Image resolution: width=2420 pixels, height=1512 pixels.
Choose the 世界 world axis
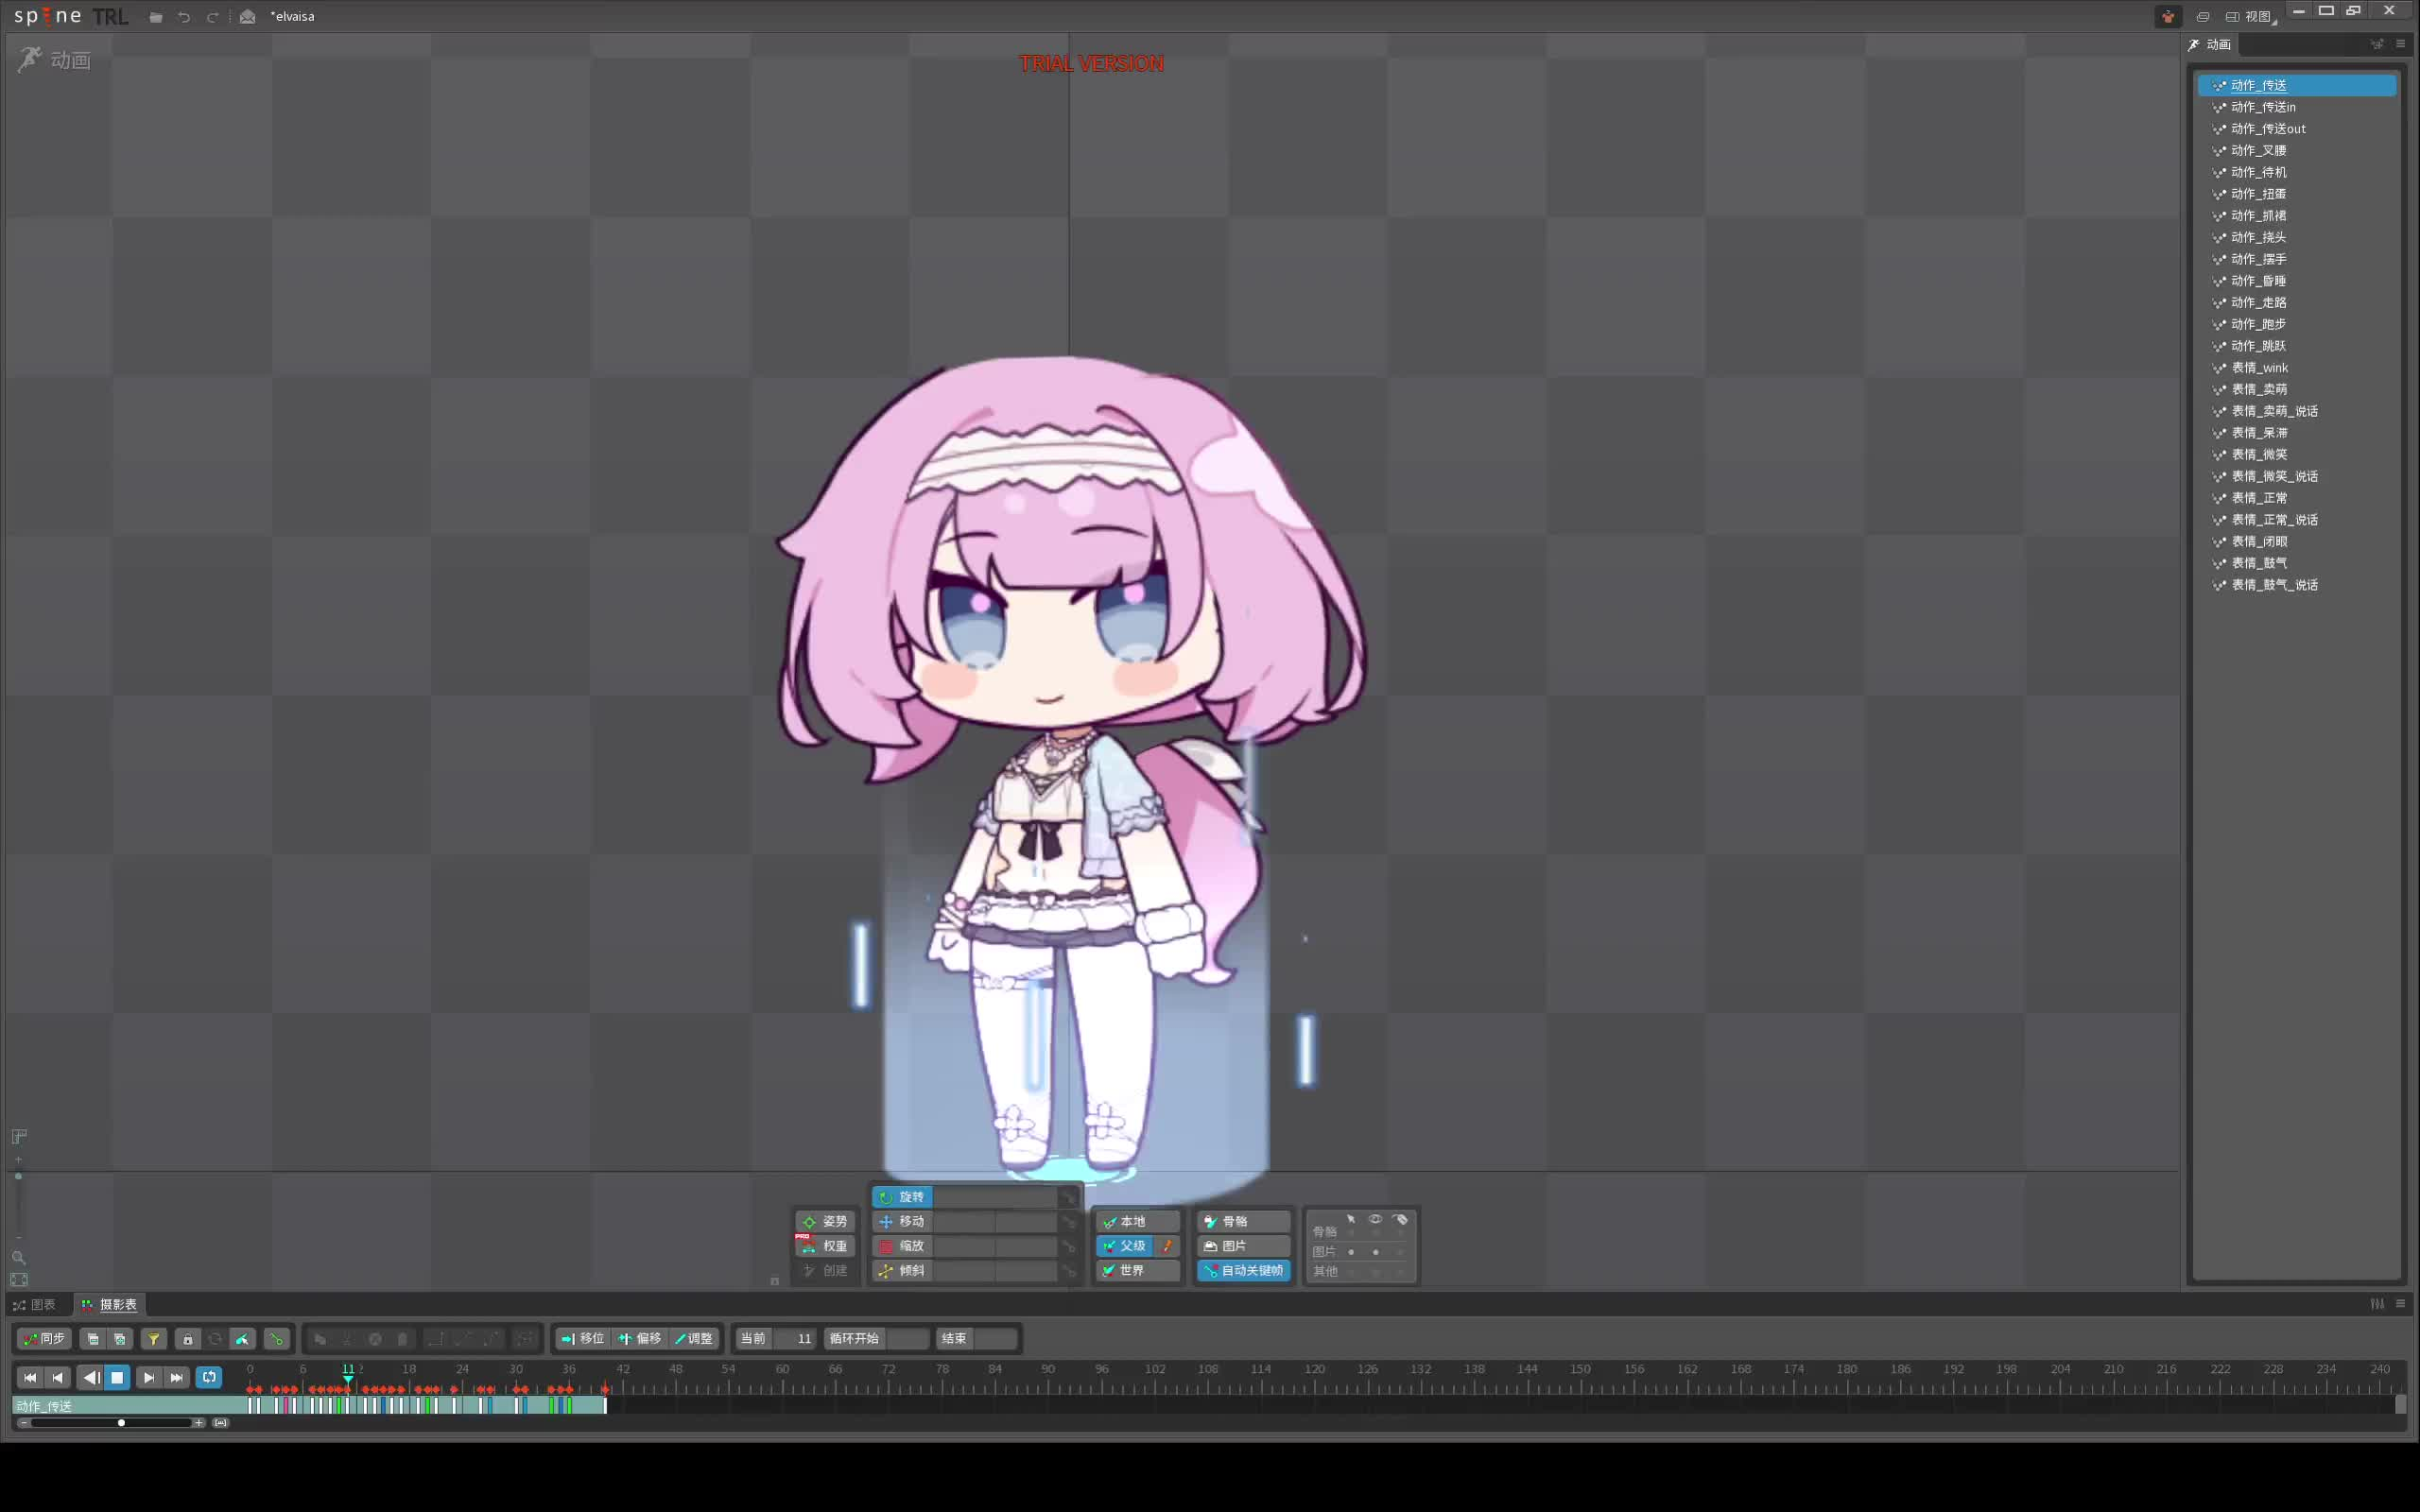click(x=1138, y=1271)
